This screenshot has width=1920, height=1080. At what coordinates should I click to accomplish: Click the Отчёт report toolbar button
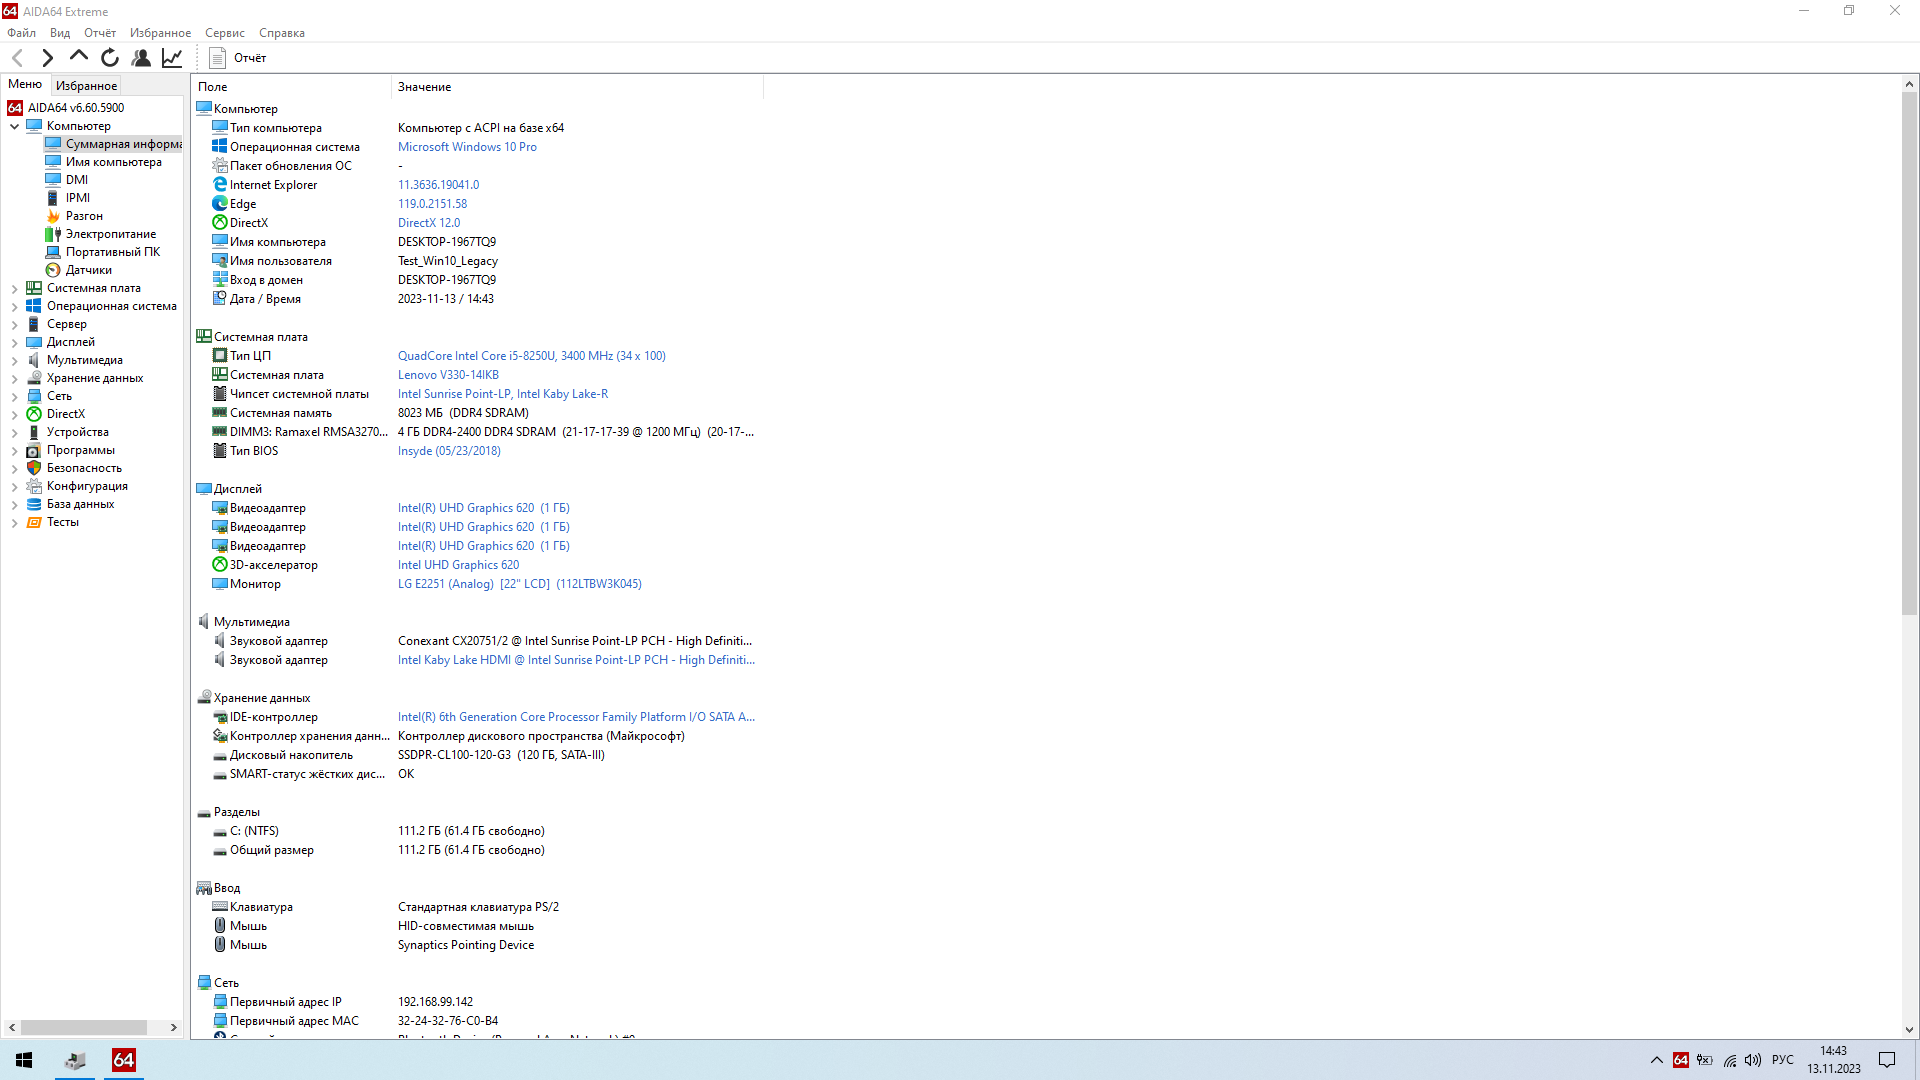coord(238,58)
